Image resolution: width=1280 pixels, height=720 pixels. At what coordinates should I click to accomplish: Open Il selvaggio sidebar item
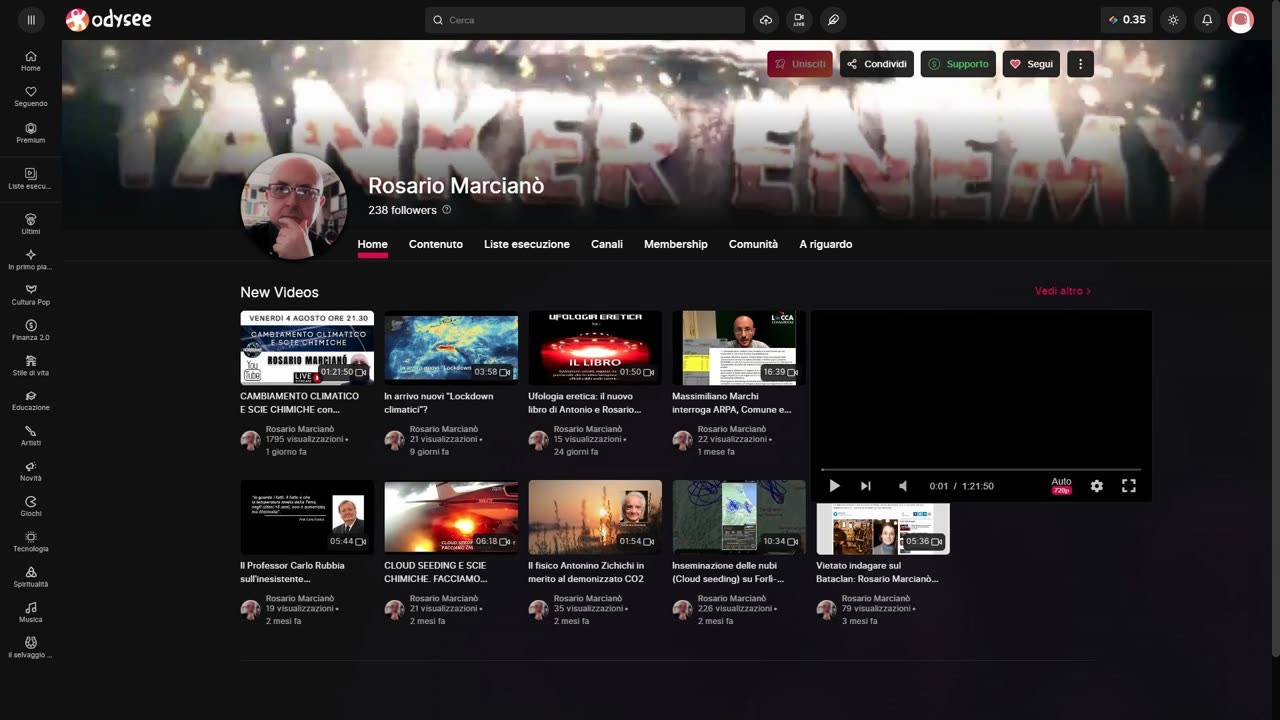coord(31,648)
